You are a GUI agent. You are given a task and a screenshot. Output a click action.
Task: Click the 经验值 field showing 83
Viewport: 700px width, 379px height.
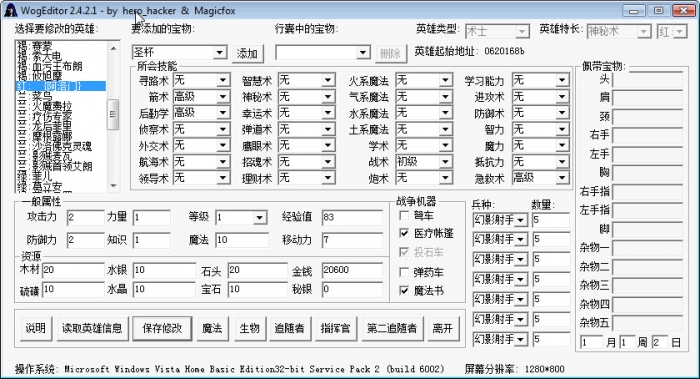pyautogui.click(x=352, y=218)
